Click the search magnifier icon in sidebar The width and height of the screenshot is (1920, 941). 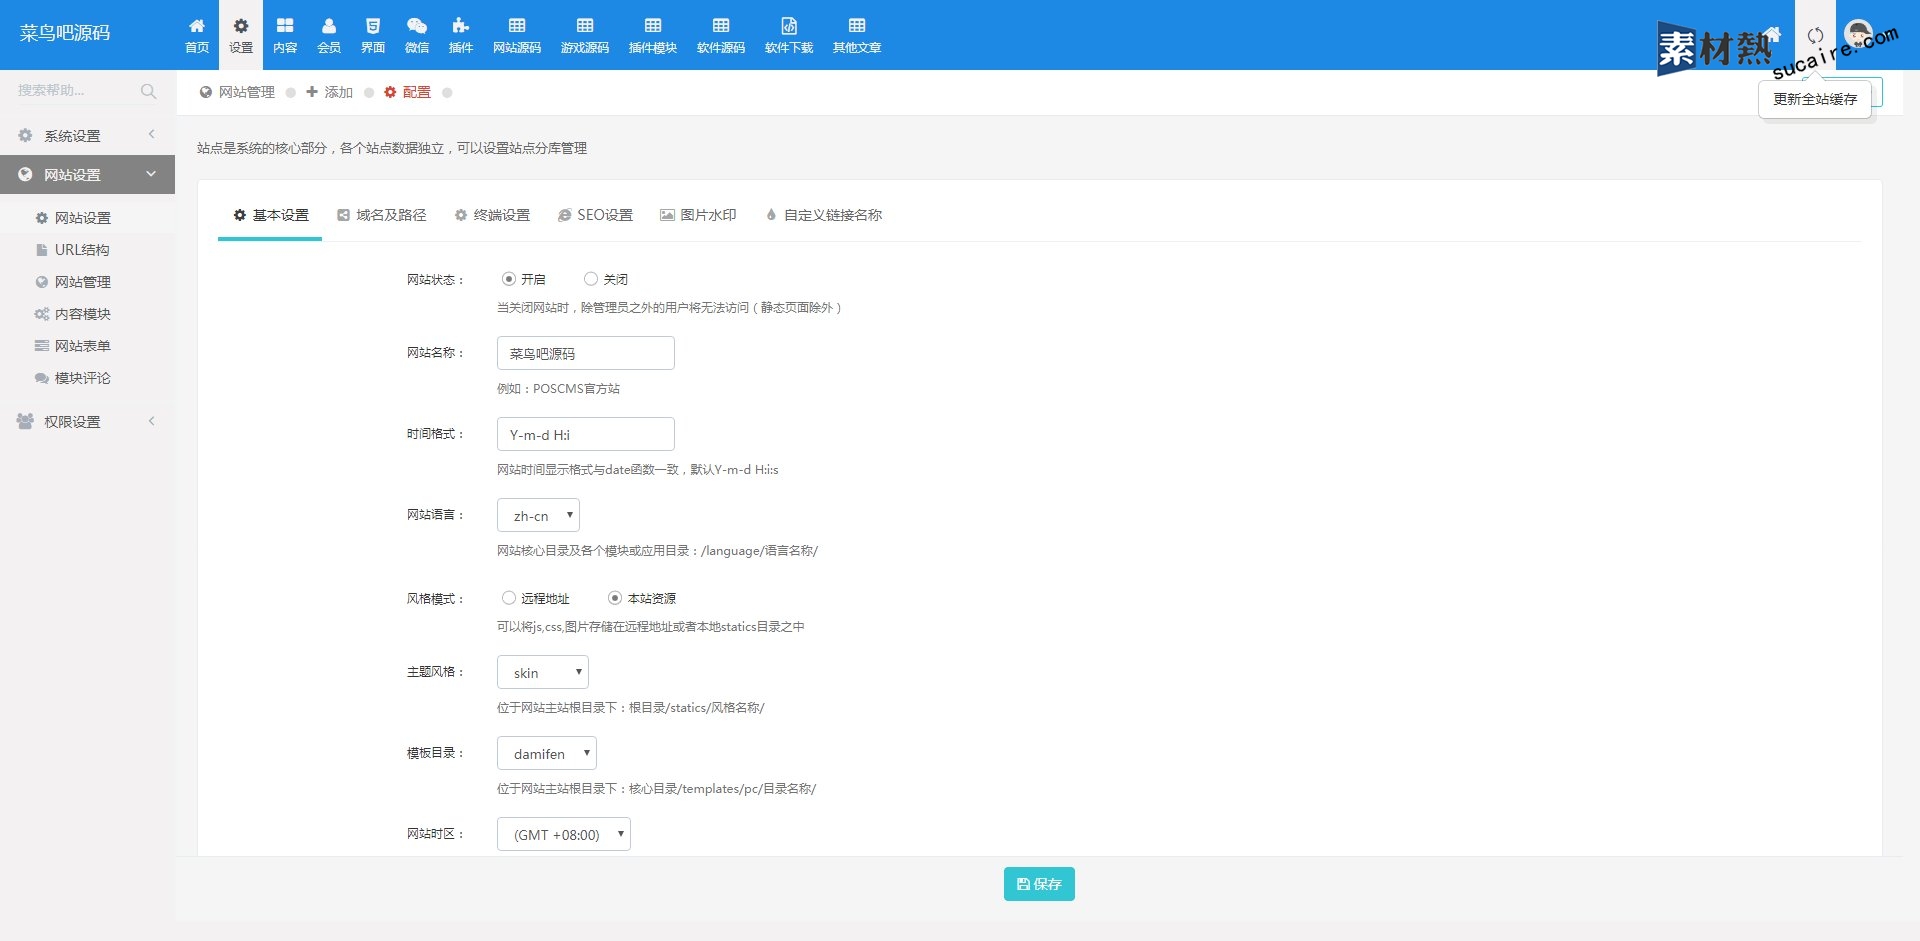[x=148, y=91]
